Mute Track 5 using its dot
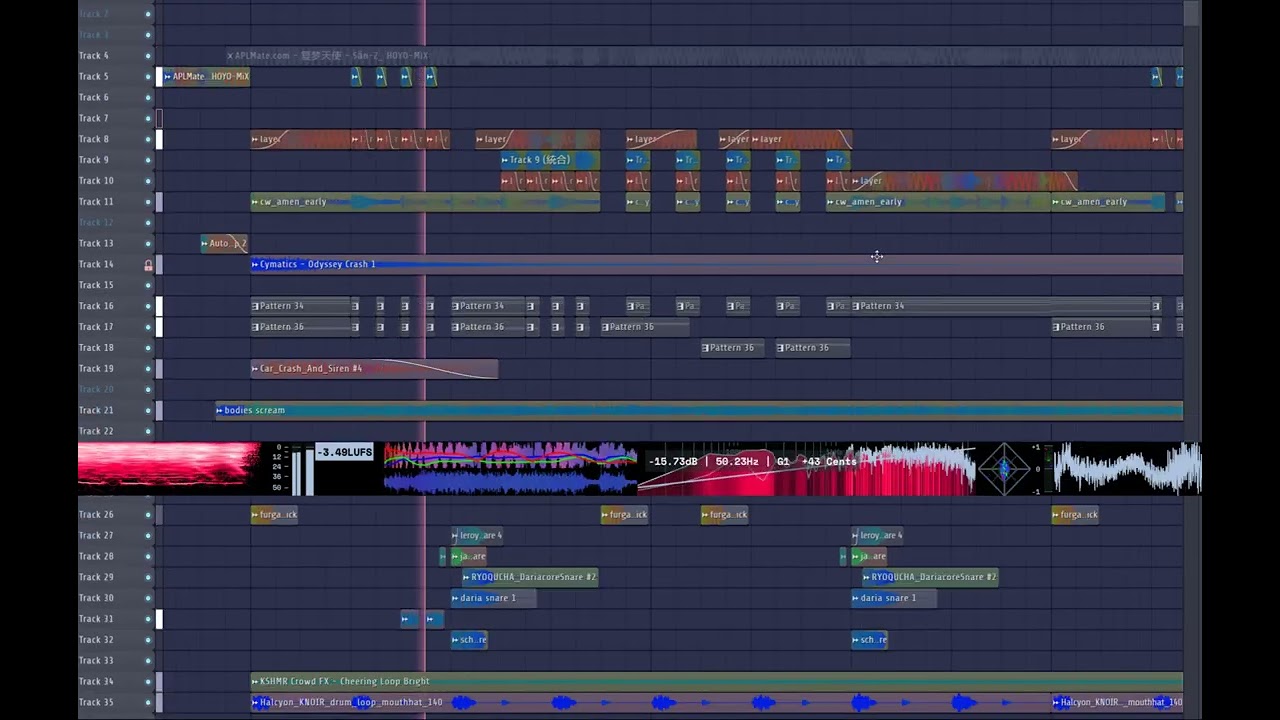 pyautogui.click(x=148, y=77)
